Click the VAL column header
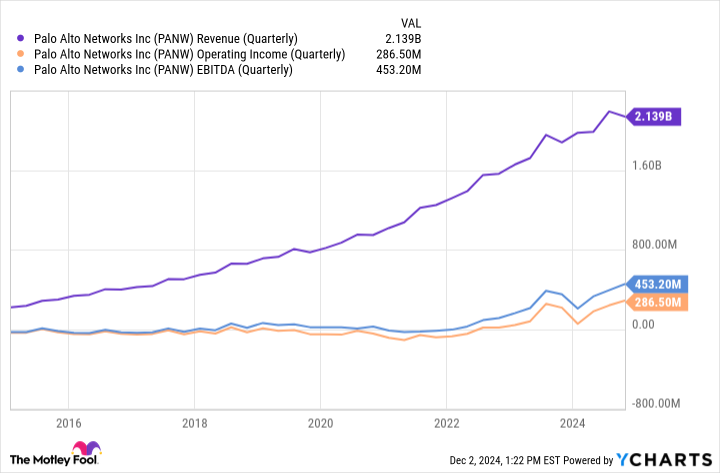720x473 pixels. coord(411,23)
